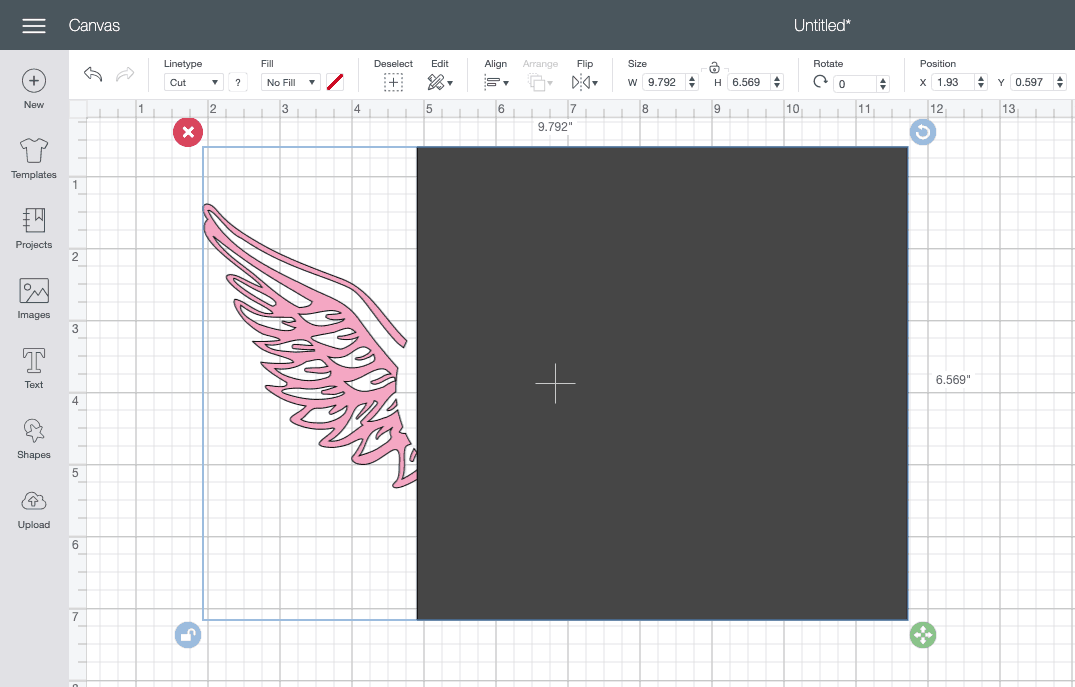This screenshot has width=1075, height=687.
Task: Open the Linetype Cut dropdown
Action: click(x=193, y=82)
